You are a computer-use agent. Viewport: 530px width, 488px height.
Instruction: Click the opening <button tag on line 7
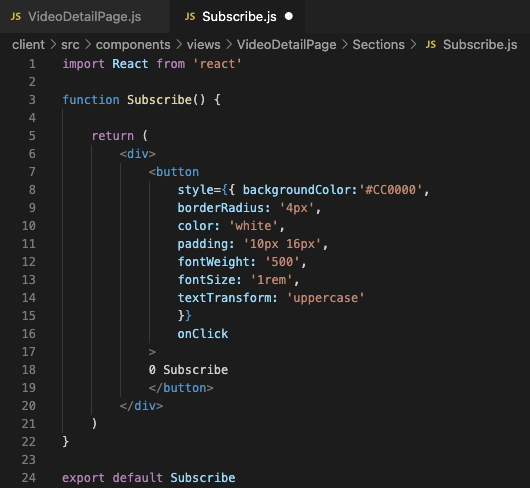tap(174, 172)
